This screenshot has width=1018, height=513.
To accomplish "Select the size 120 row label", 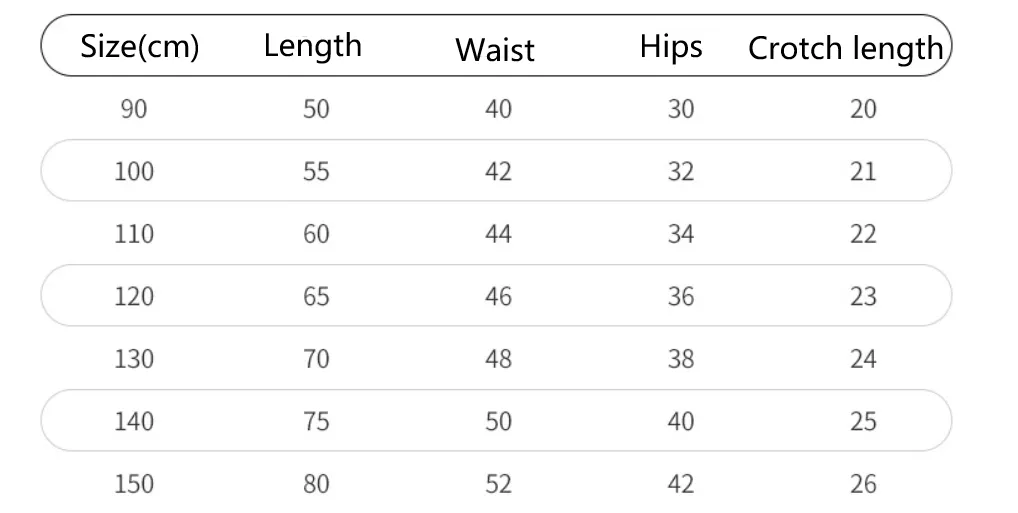I will pos(134,296).
